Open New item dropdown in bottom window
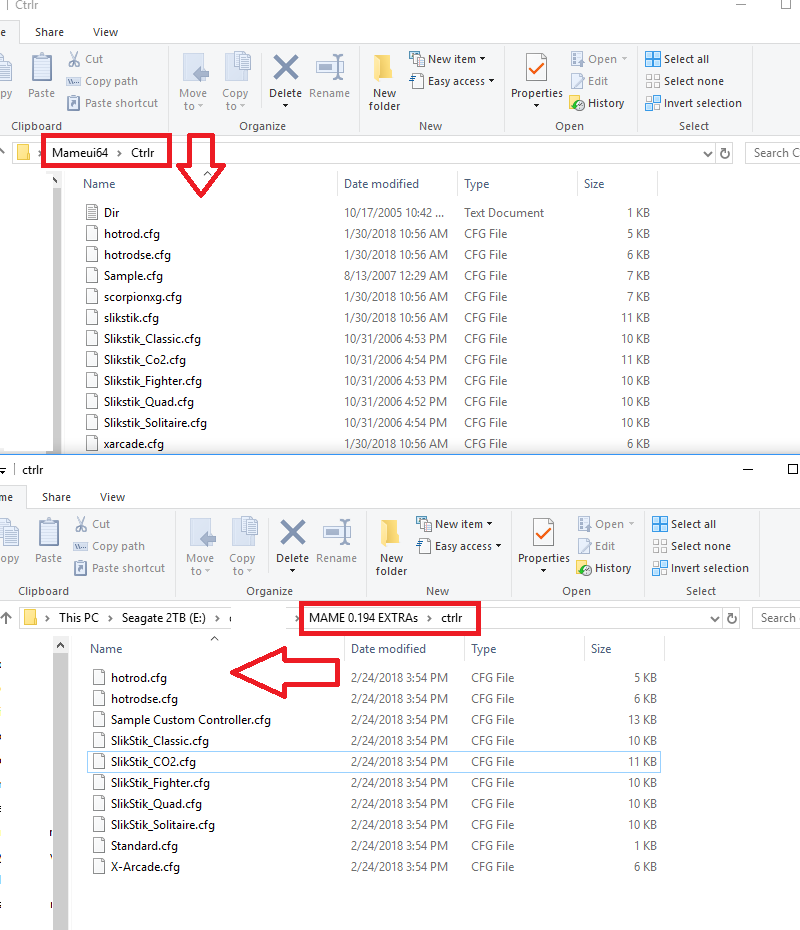800x930 pixels. pyautogui.click(x=454, y=524)
